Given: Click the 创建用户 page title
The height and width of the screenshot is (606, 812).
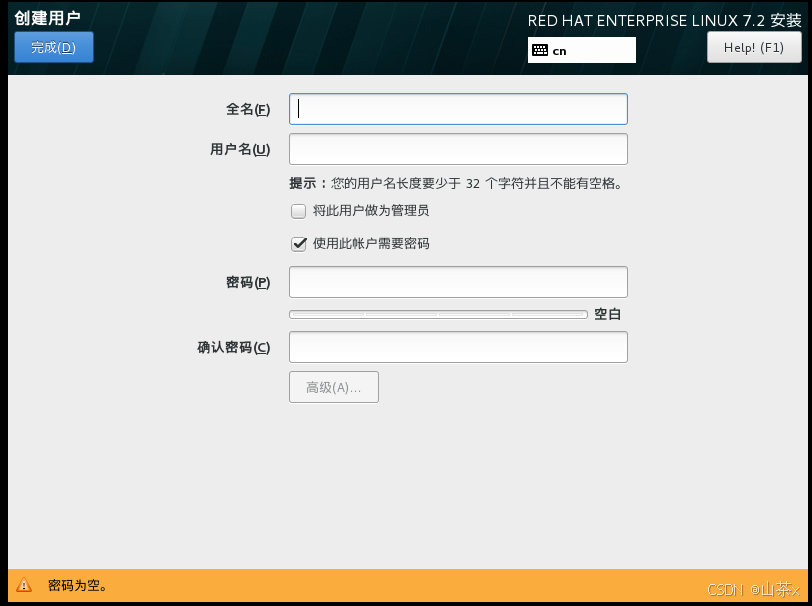Looking at the screenshot, I should pyautogui.click(x=46, y=15).
